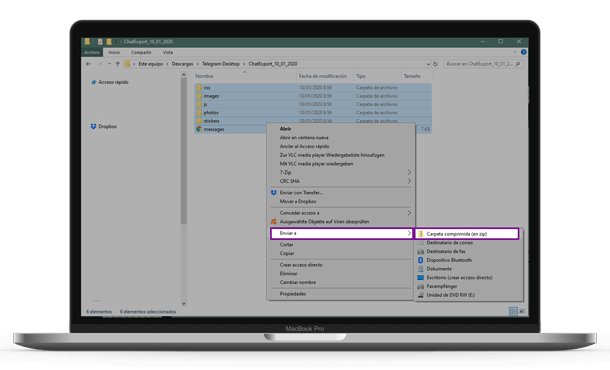Expand the ribbon with the chevron
Viewport: 610px width, 370px height.
[515, 52]
